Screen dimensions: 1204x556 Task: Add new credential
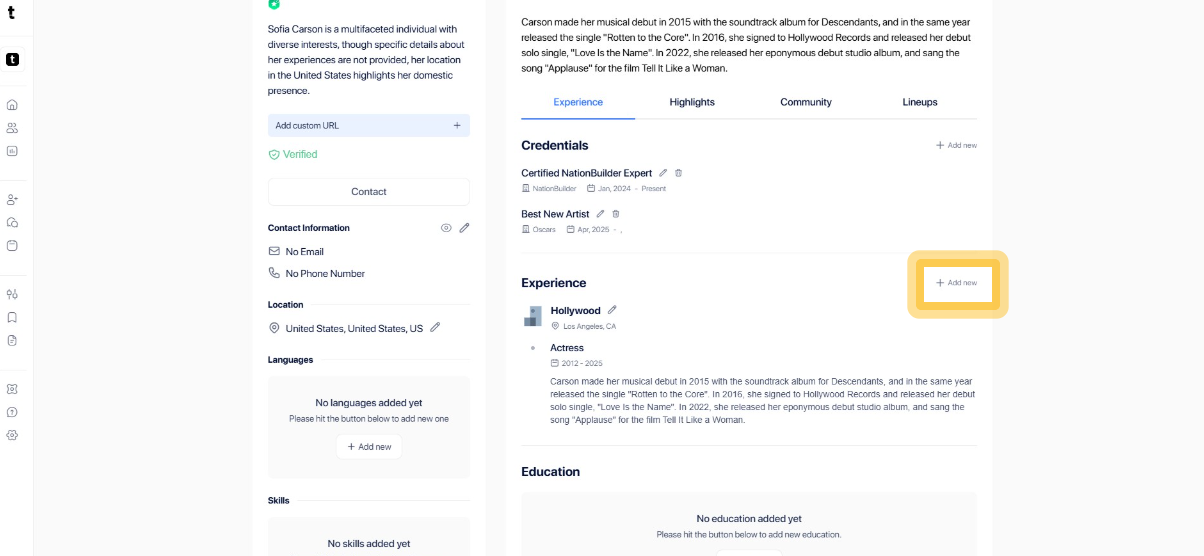[x=956, y=146]
